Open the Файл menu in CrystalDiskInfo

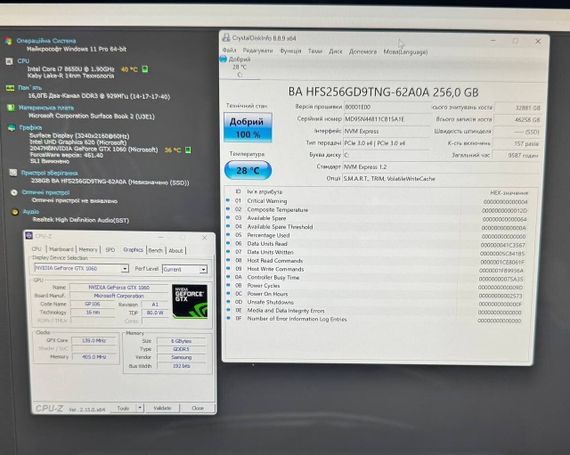click(x=229, y=50)
